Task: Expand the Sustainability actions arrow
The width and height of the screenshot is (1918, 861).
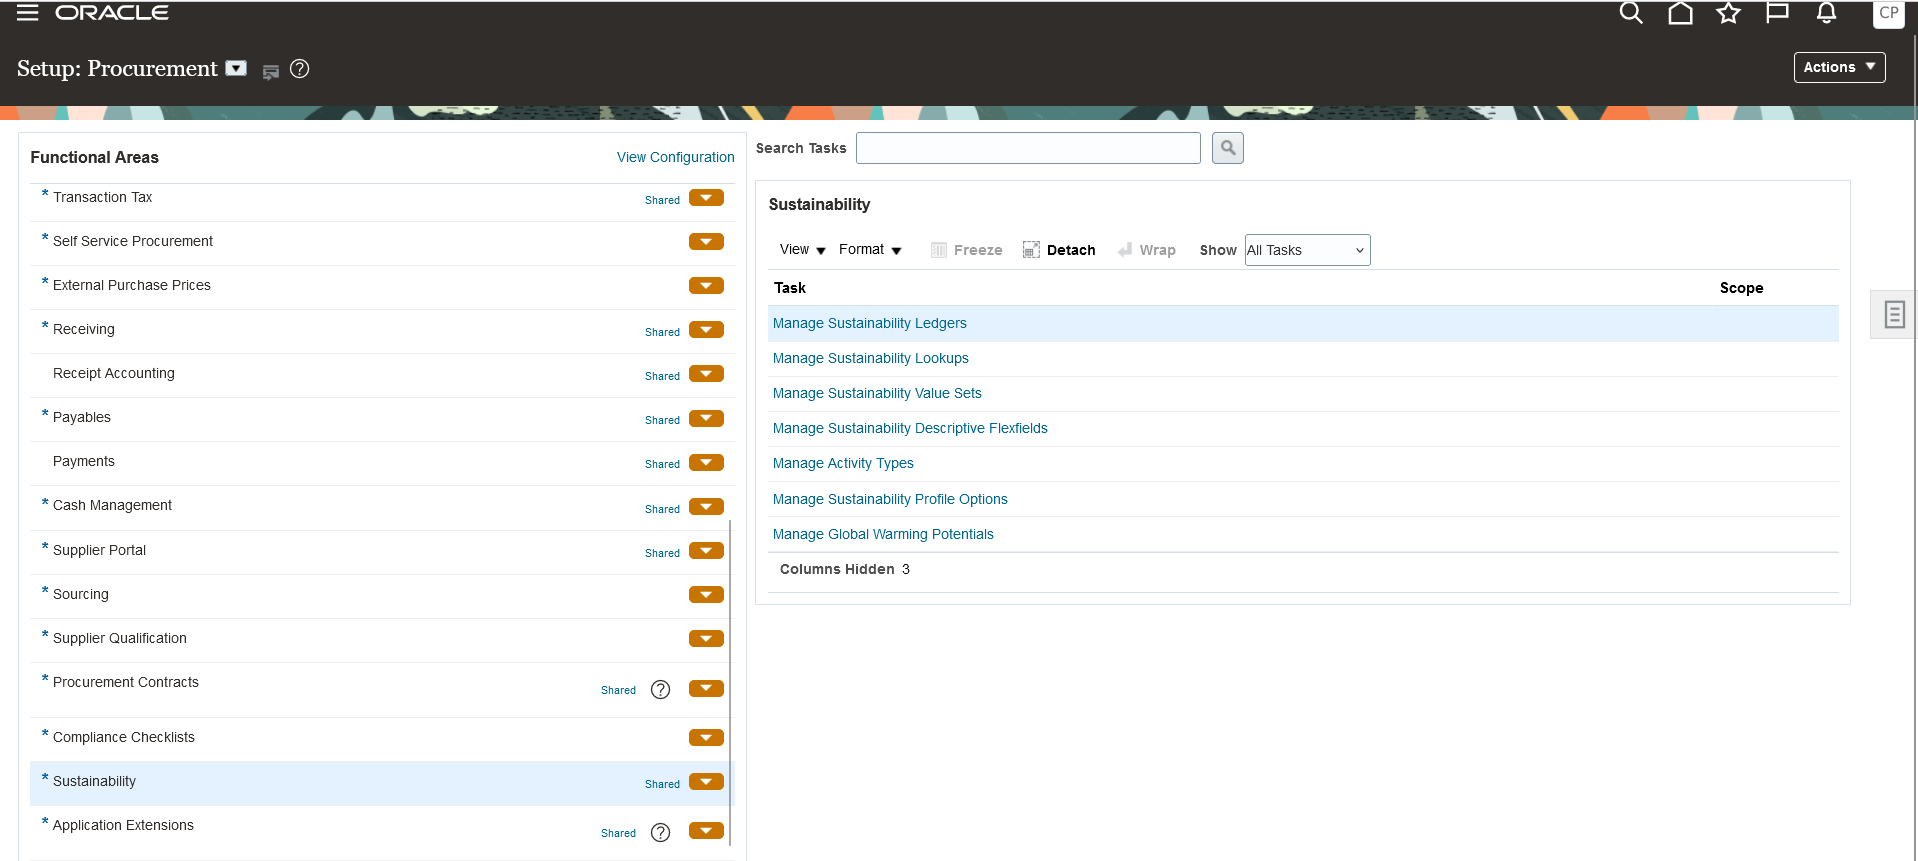Action: pos(706,782)
